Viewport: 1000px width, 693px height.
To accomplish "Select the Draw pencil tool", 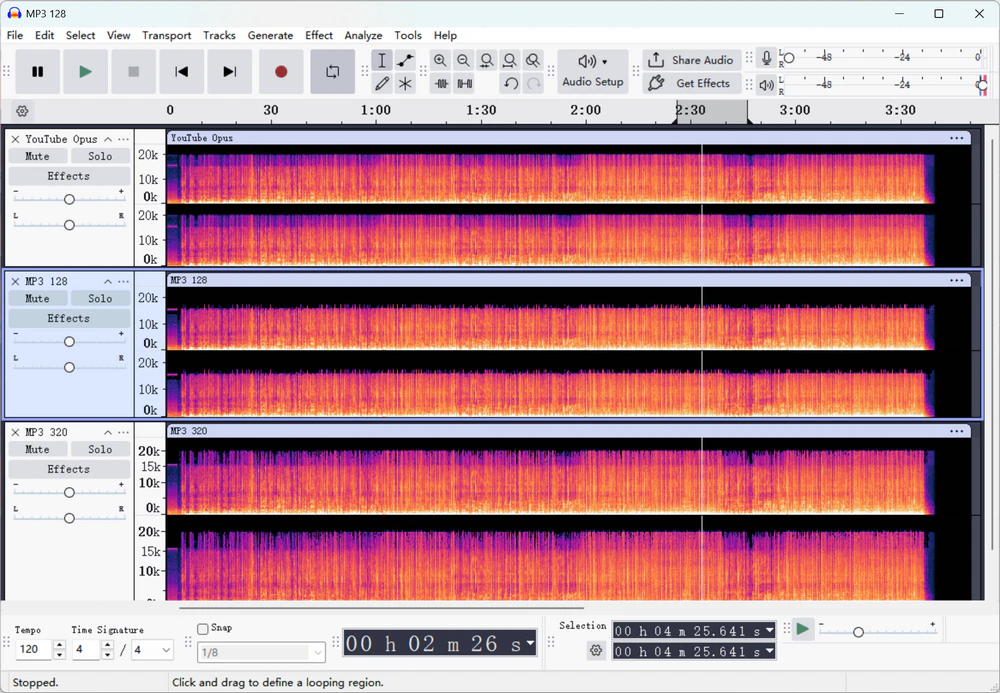I will coord(382,84).
